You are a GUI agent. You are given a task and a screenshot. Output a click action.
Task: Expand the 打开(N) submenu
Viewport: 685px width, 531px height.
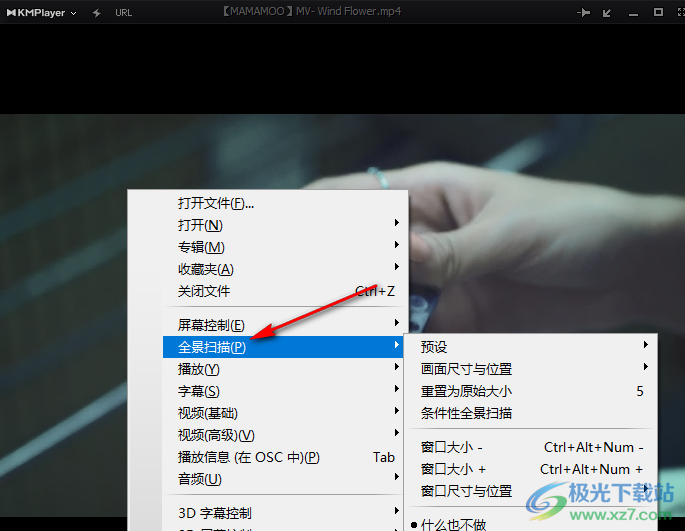point(285,225)
